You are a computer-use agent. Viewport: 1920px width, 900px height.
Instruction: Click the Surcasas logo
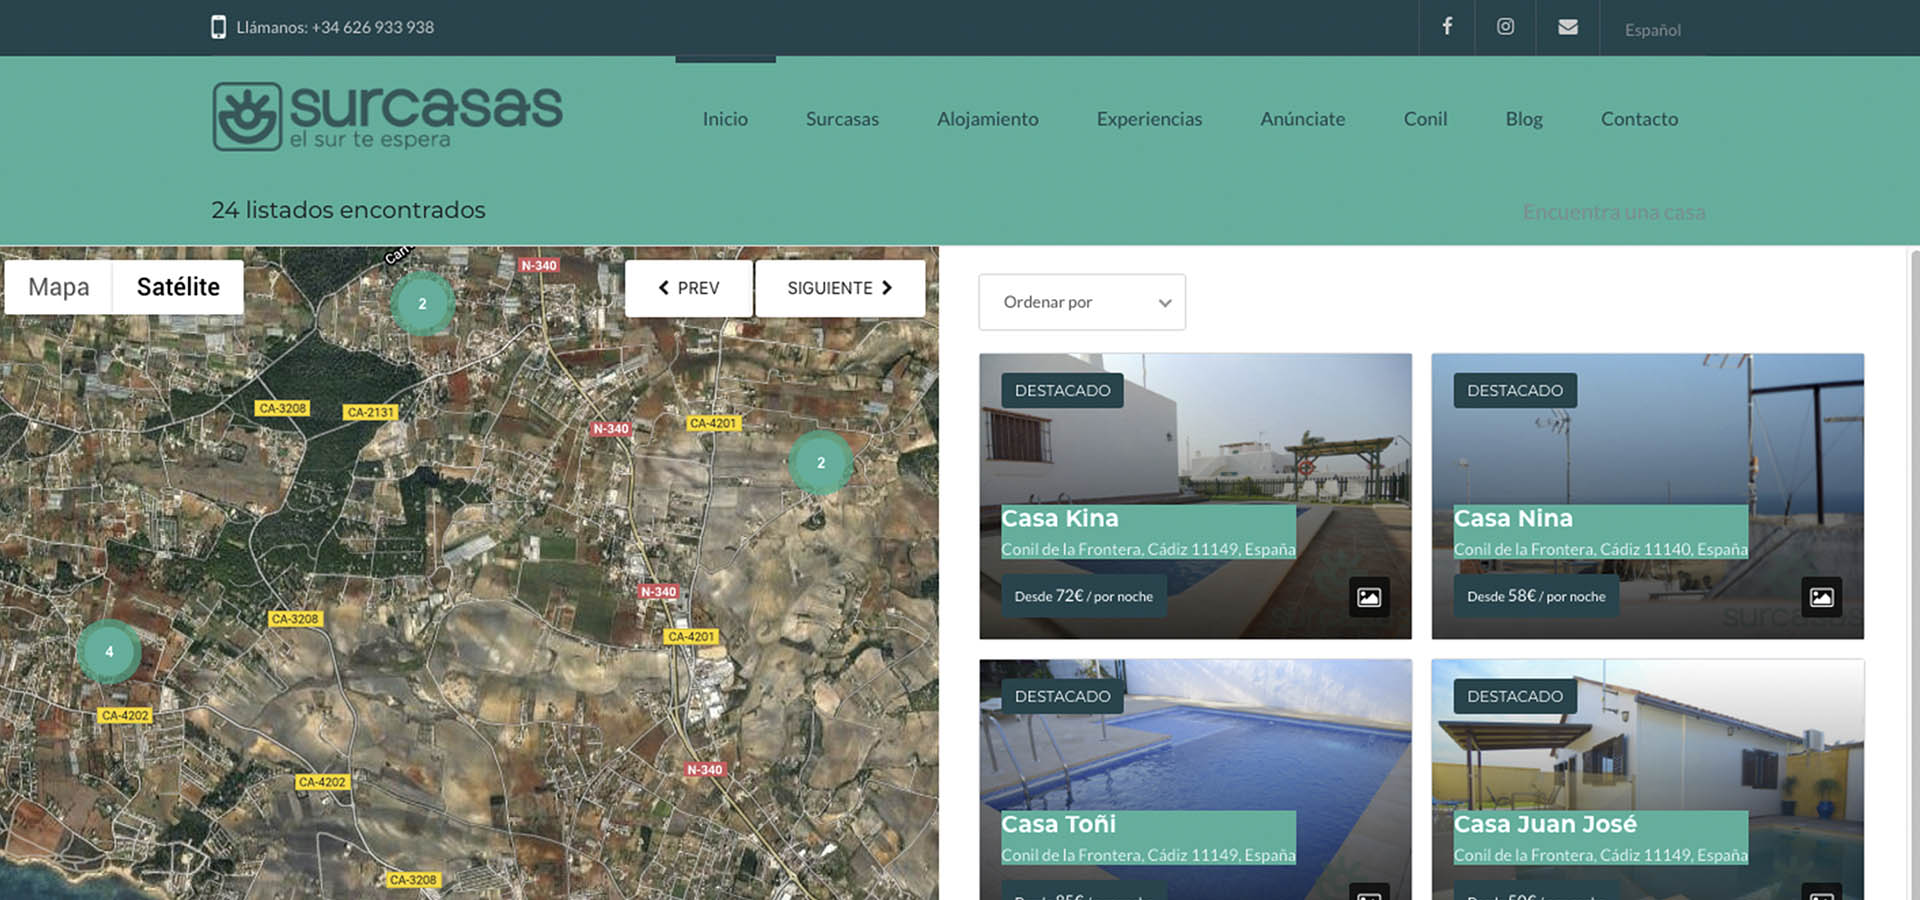tap(387, 116)
